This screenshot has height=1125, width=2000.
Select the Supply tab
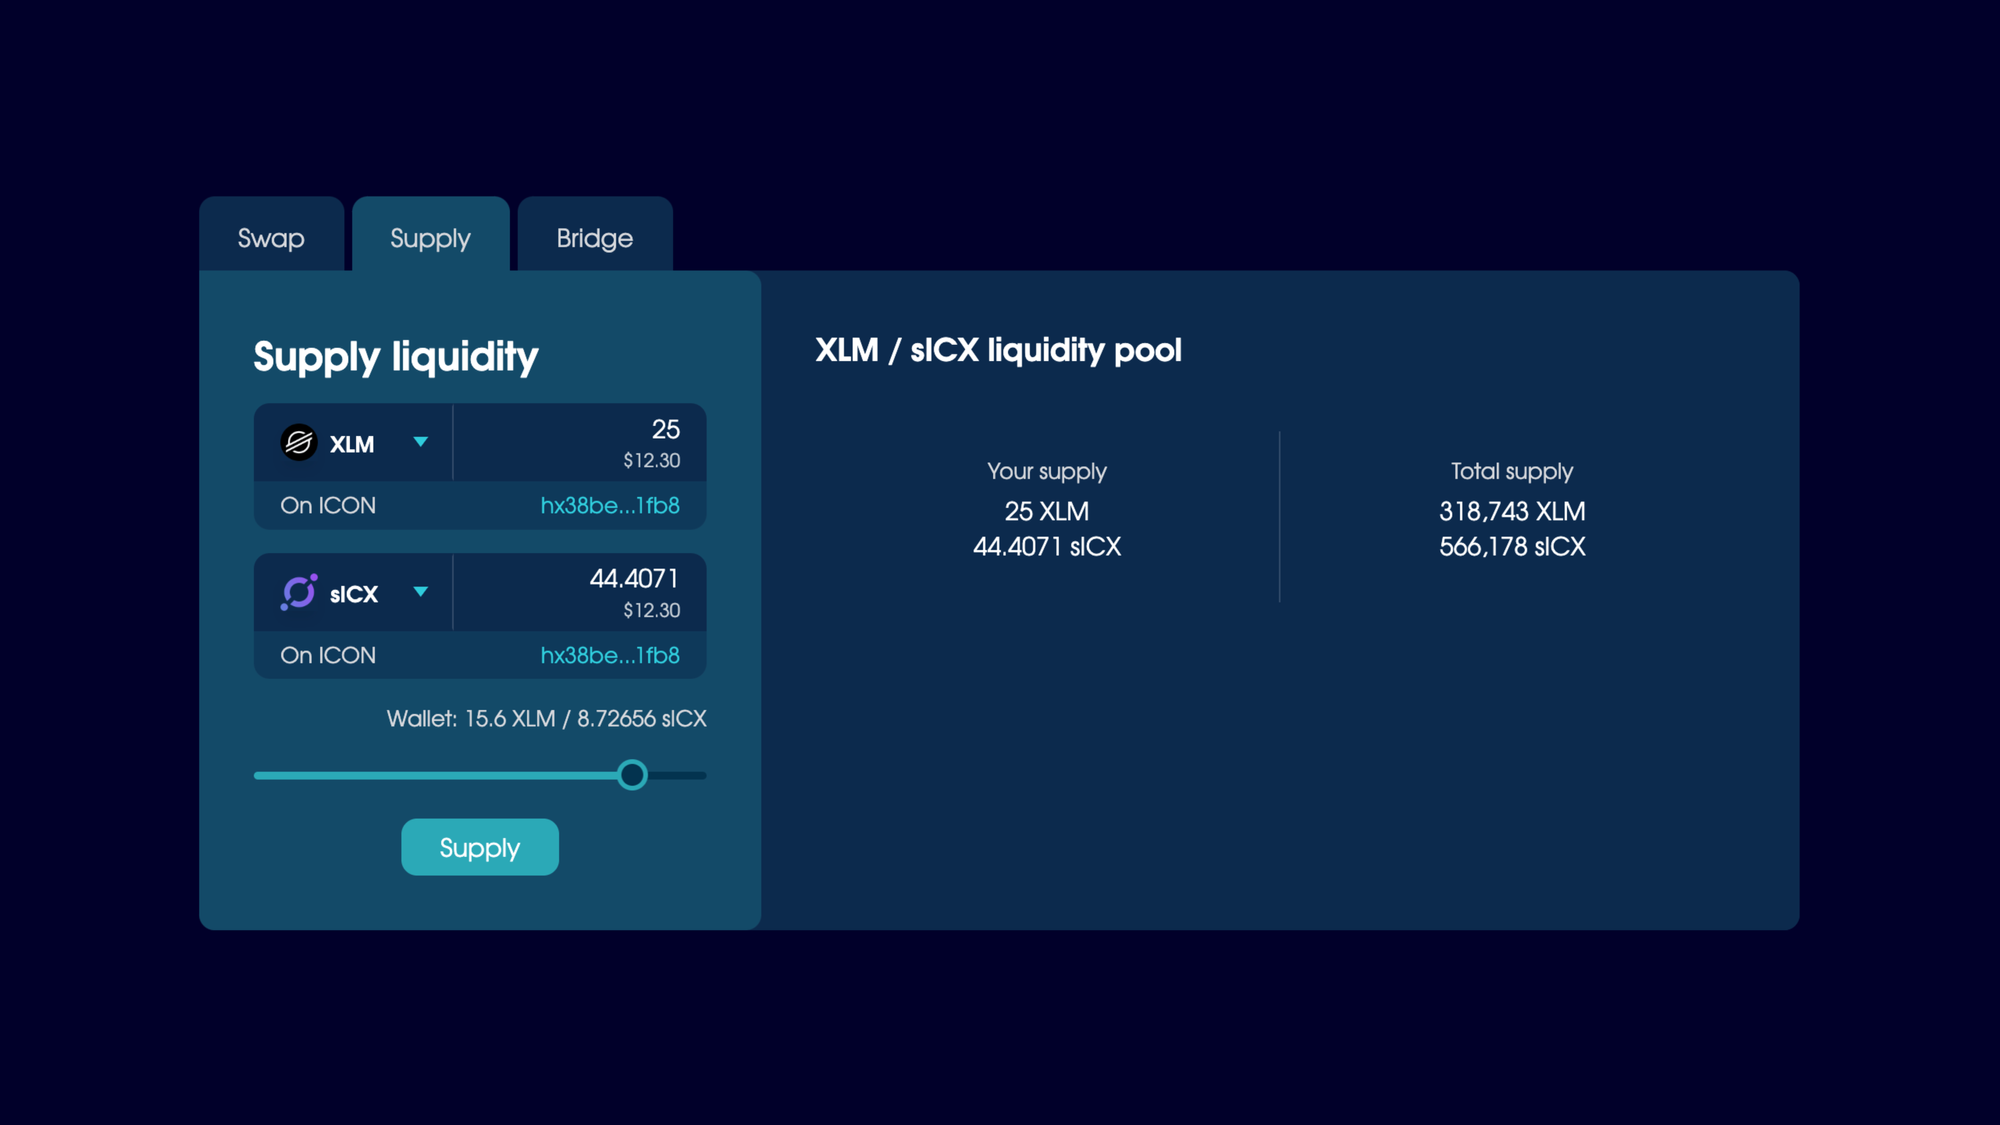coord(430,238)
